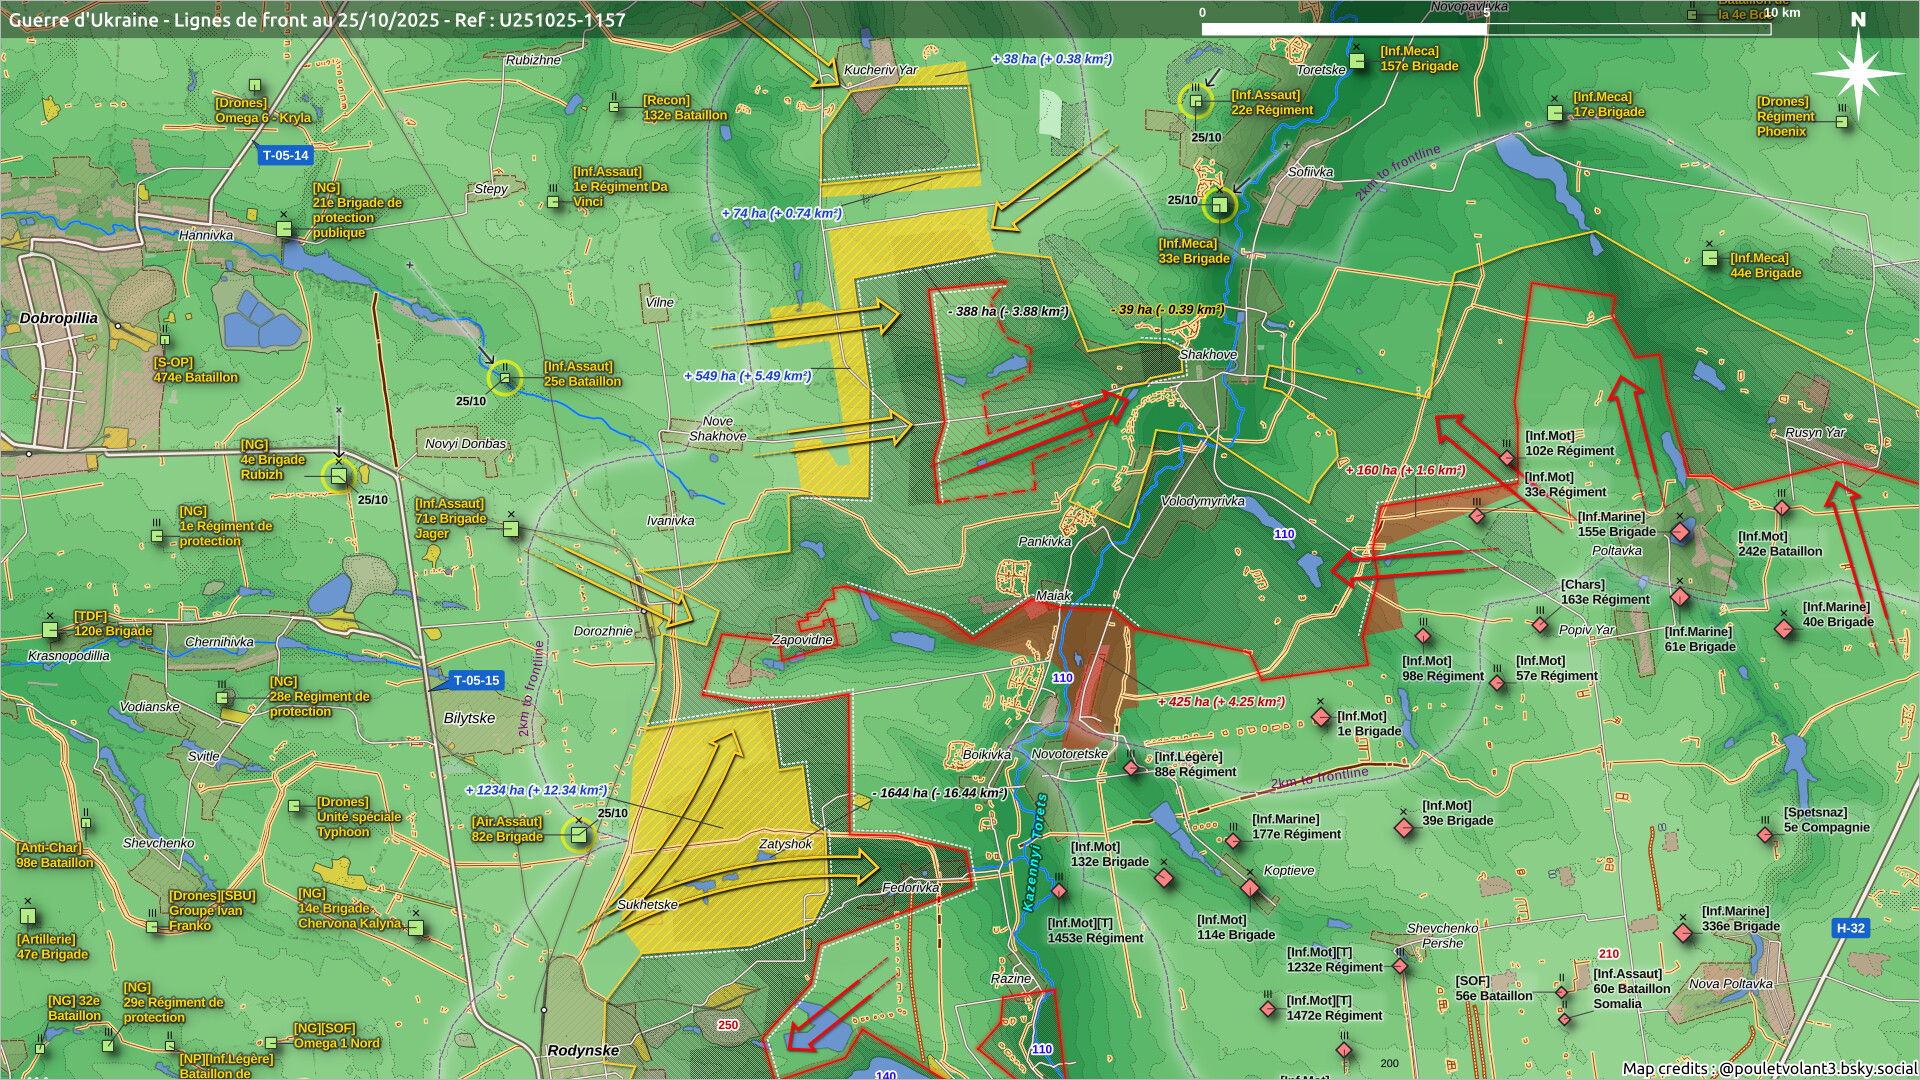Click the 336e Brigade red diamond marker
The height and width of the screenshot is (1080, 1920).
pyautogui.click(x=1683, y=932)
